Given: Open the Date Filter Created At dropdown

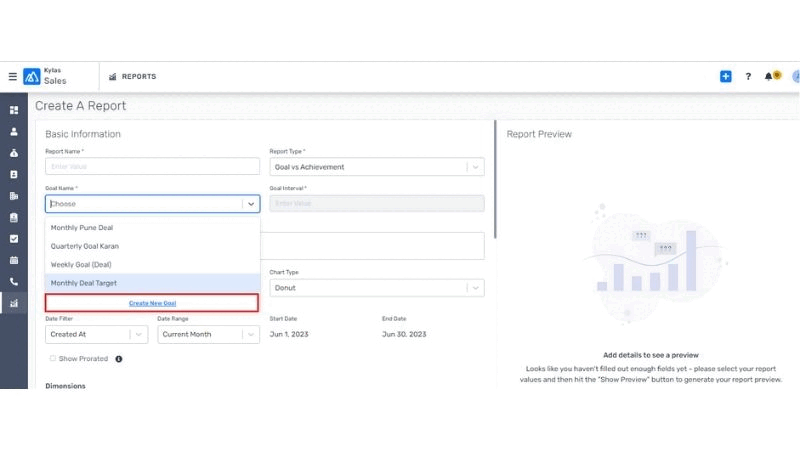Looking at the screenshot, I should point(96,334).
